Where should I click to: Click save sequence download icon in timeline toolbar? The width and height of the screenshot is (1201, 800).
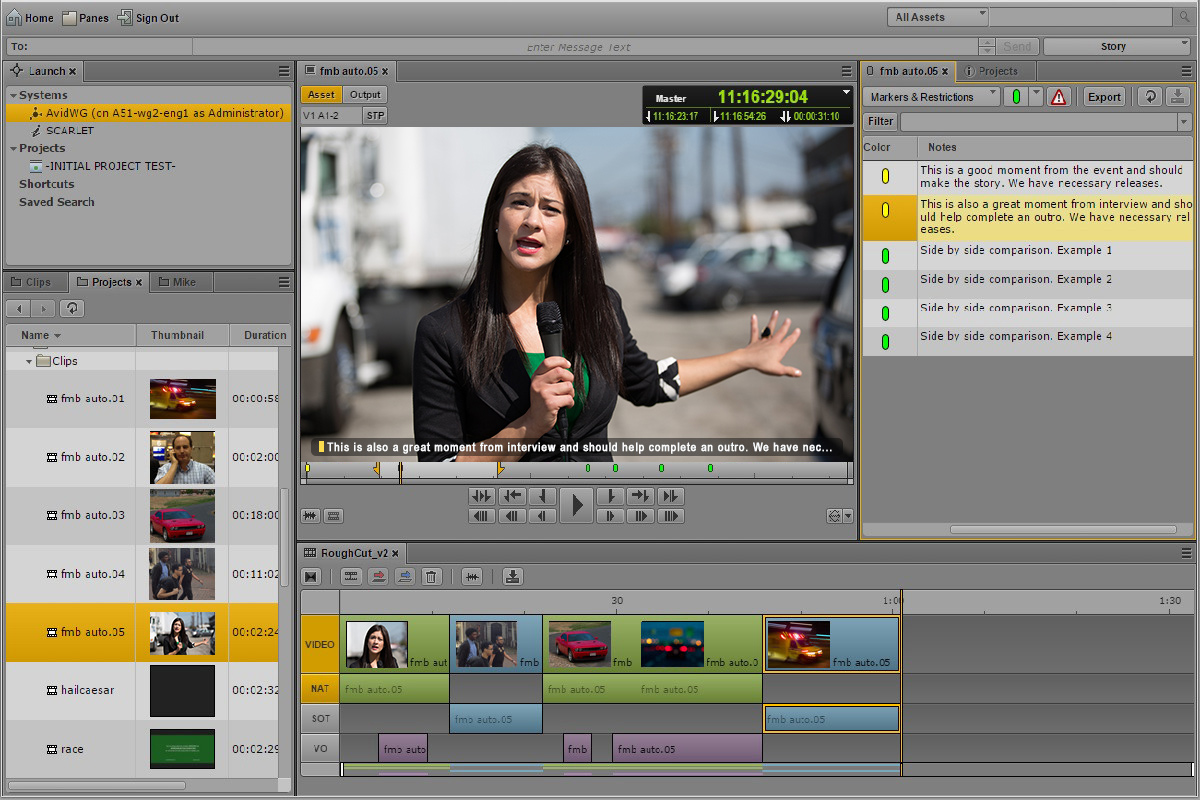pyautogui.click(x=513, y=576)
